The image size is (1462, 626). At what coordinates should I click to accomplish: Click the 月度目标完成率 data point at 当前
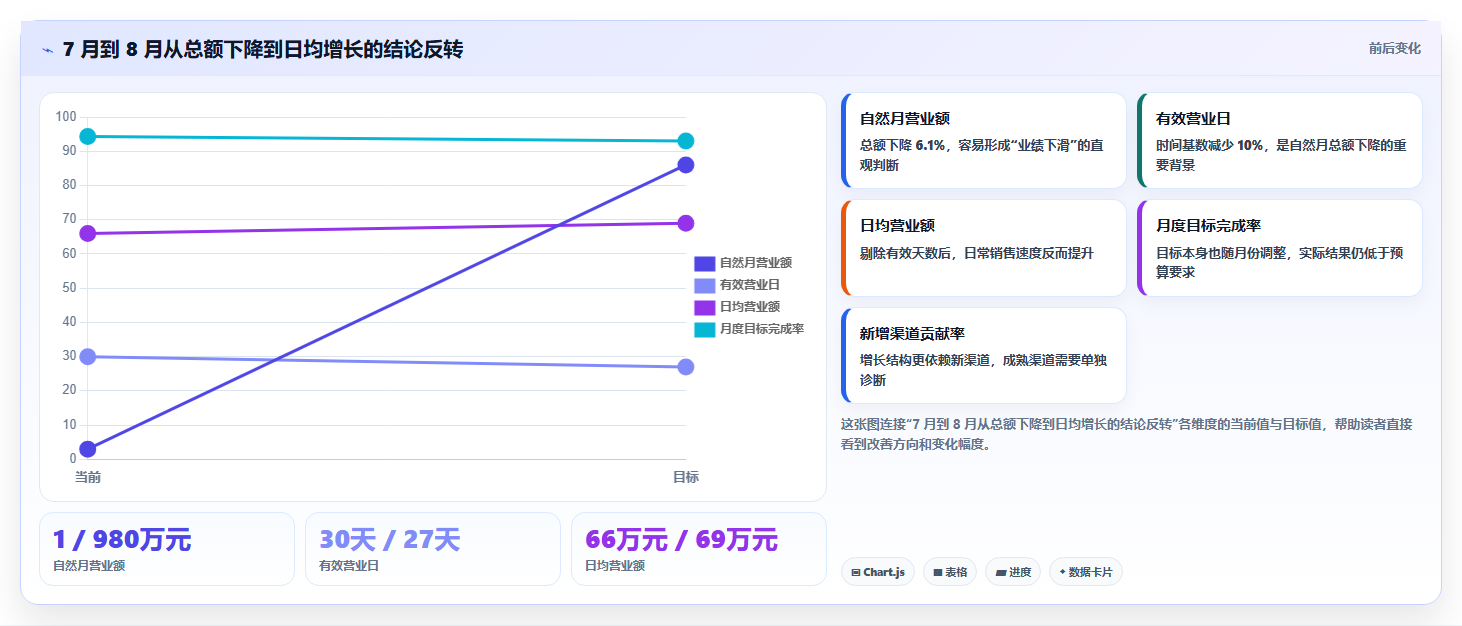[x=88, y=136]
